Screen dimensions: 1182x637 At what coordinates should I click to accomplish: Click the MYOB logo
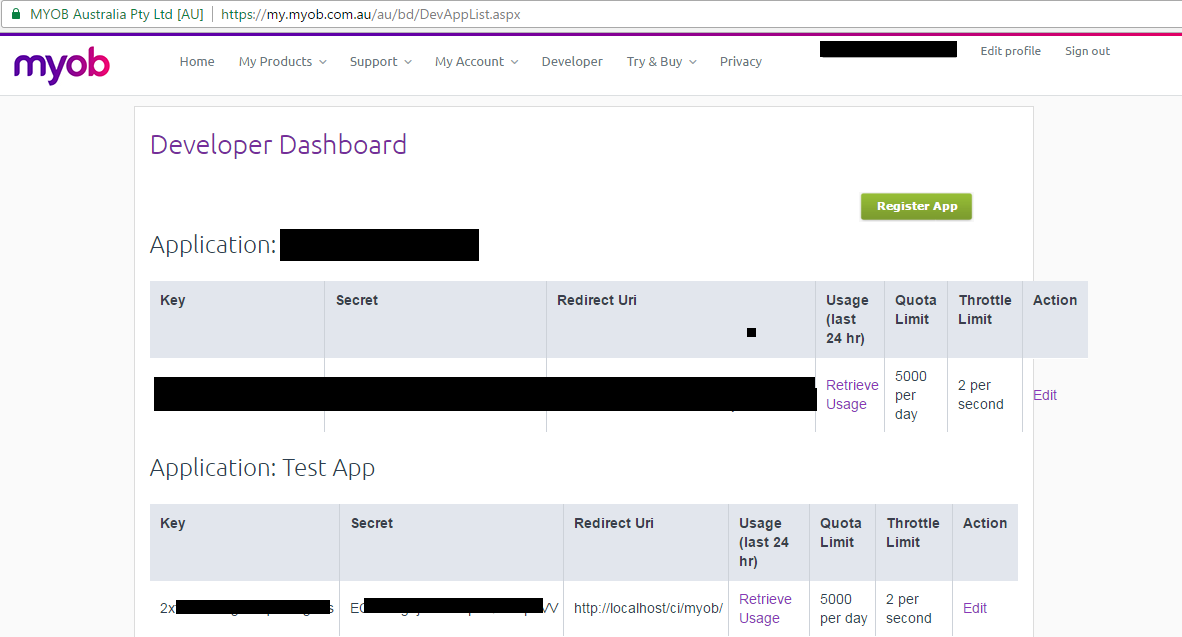pos(60,65)
